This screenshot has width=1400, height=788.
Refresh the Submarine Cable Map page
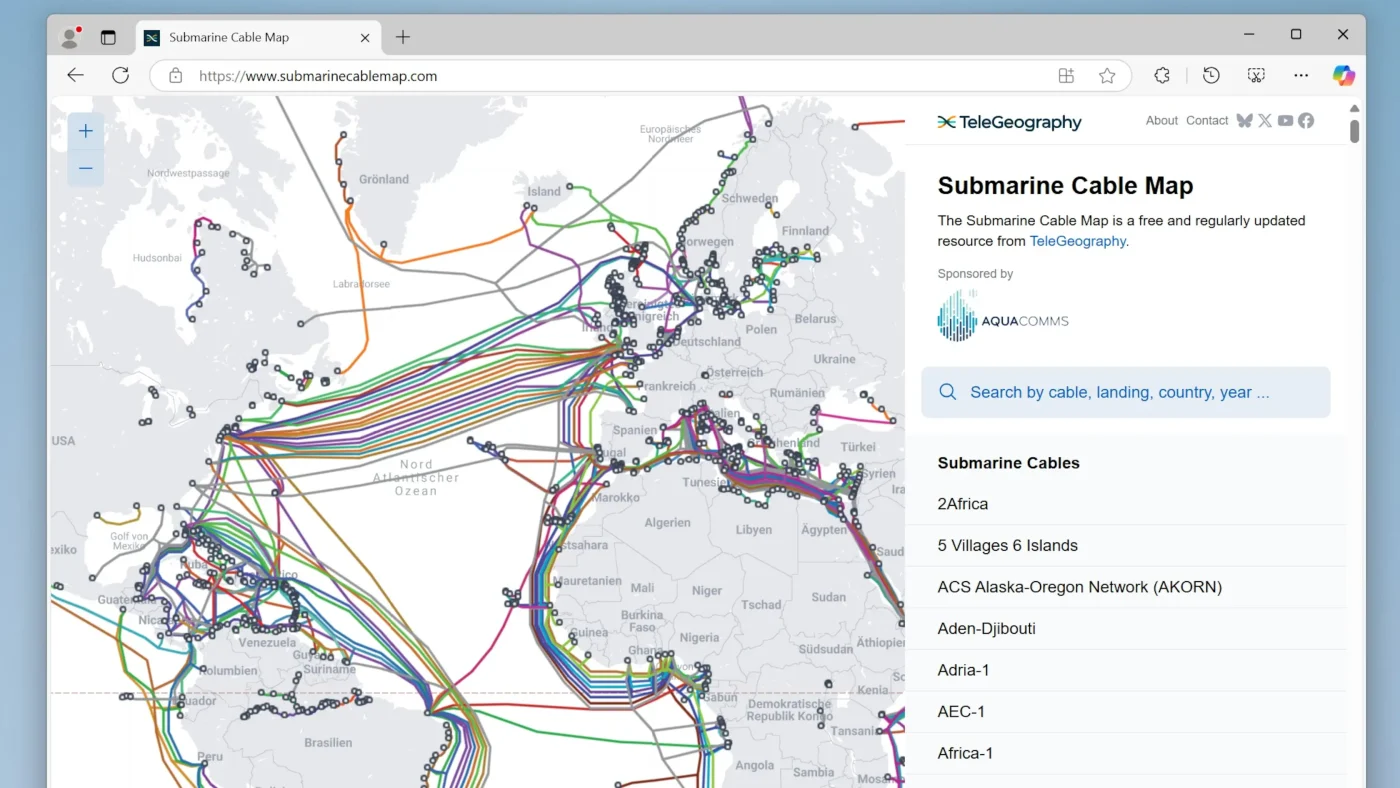(120, 75)
